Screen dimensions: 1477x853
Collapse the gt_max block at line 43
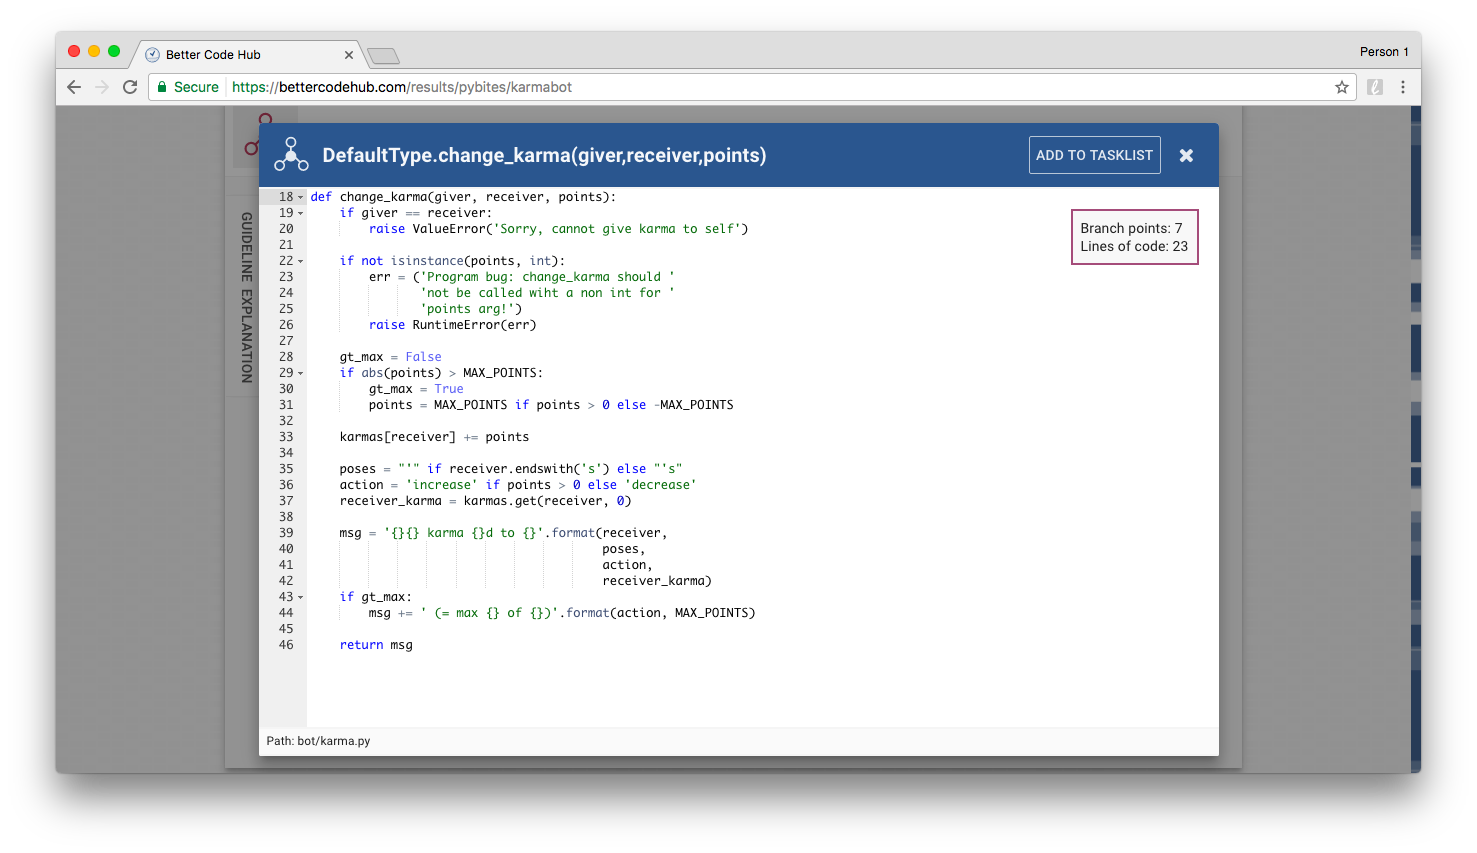coord(299,597)
